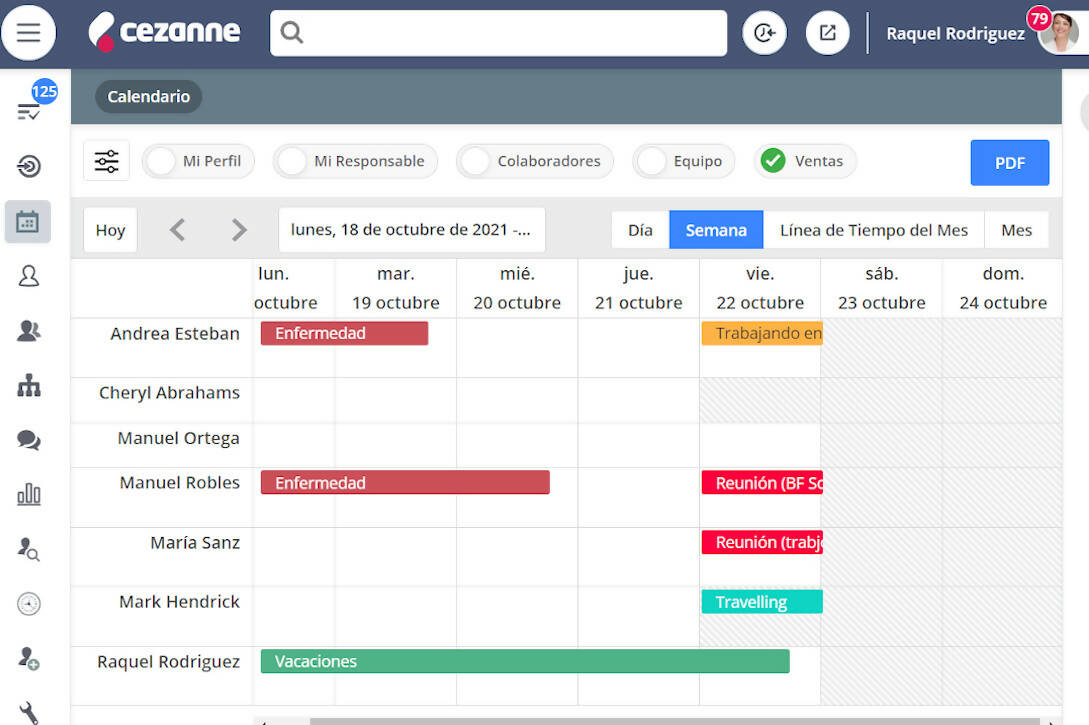The height and width of the screenshot is (725, 1089).
Task: Open the chat messages icon in the sidebar
Action: 27,440
